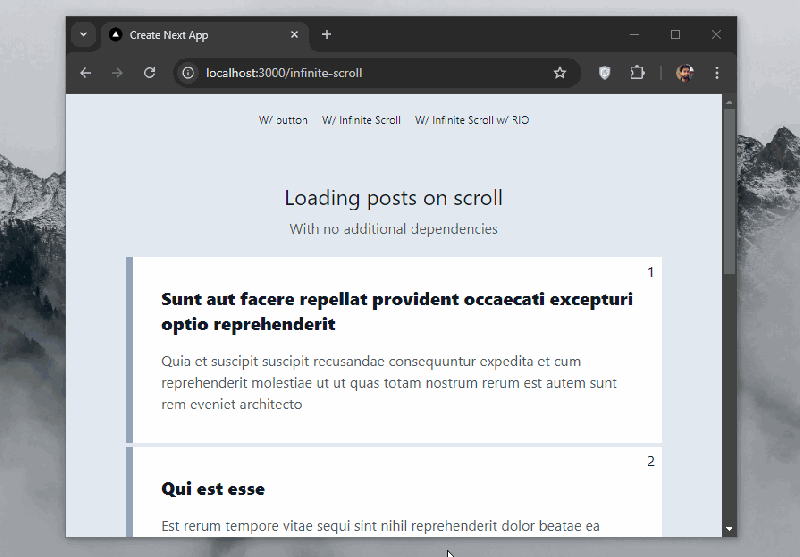Image resolution: width=800 pixels, height=557 pixels.
Task: Click post body starting Est rerum tempore
Action: [381, 526]
